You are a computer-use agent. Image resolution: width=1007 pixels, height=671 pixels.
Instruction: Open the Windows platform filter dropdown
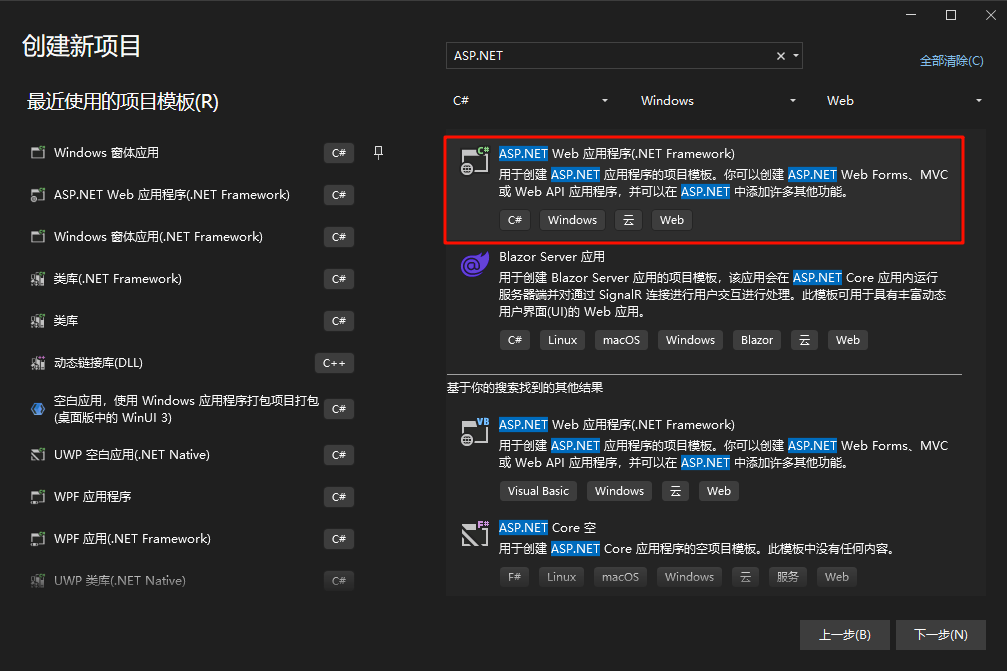718,101
